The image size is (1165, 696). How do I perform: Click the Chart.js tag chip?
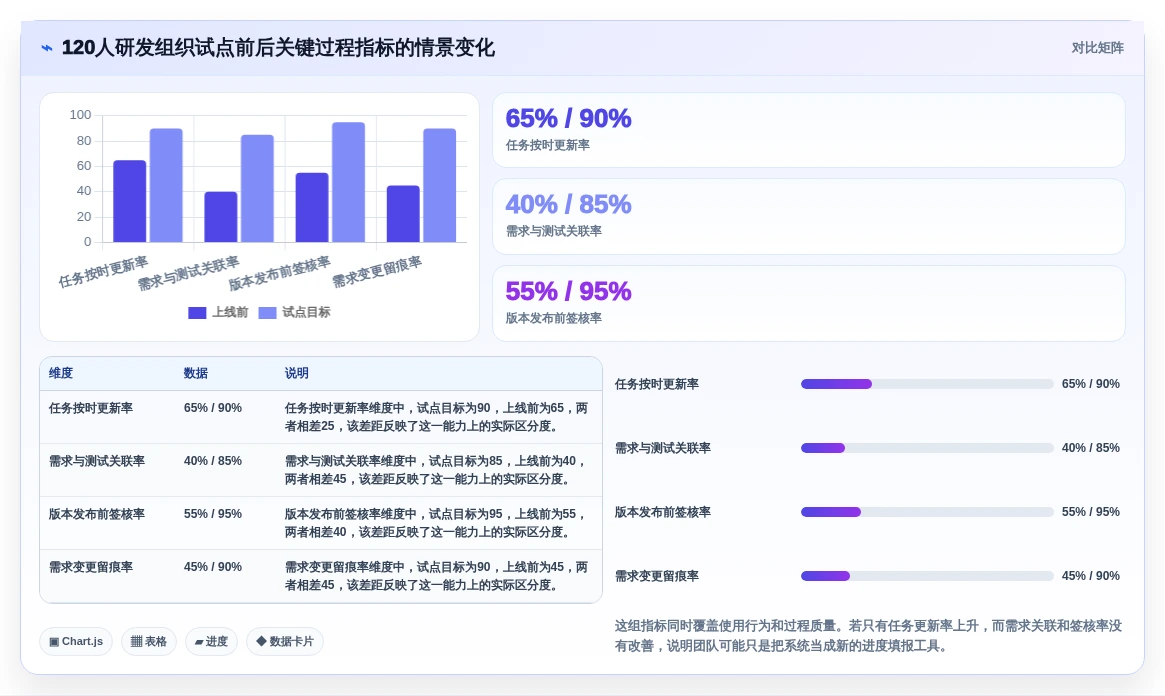[76, 641]
